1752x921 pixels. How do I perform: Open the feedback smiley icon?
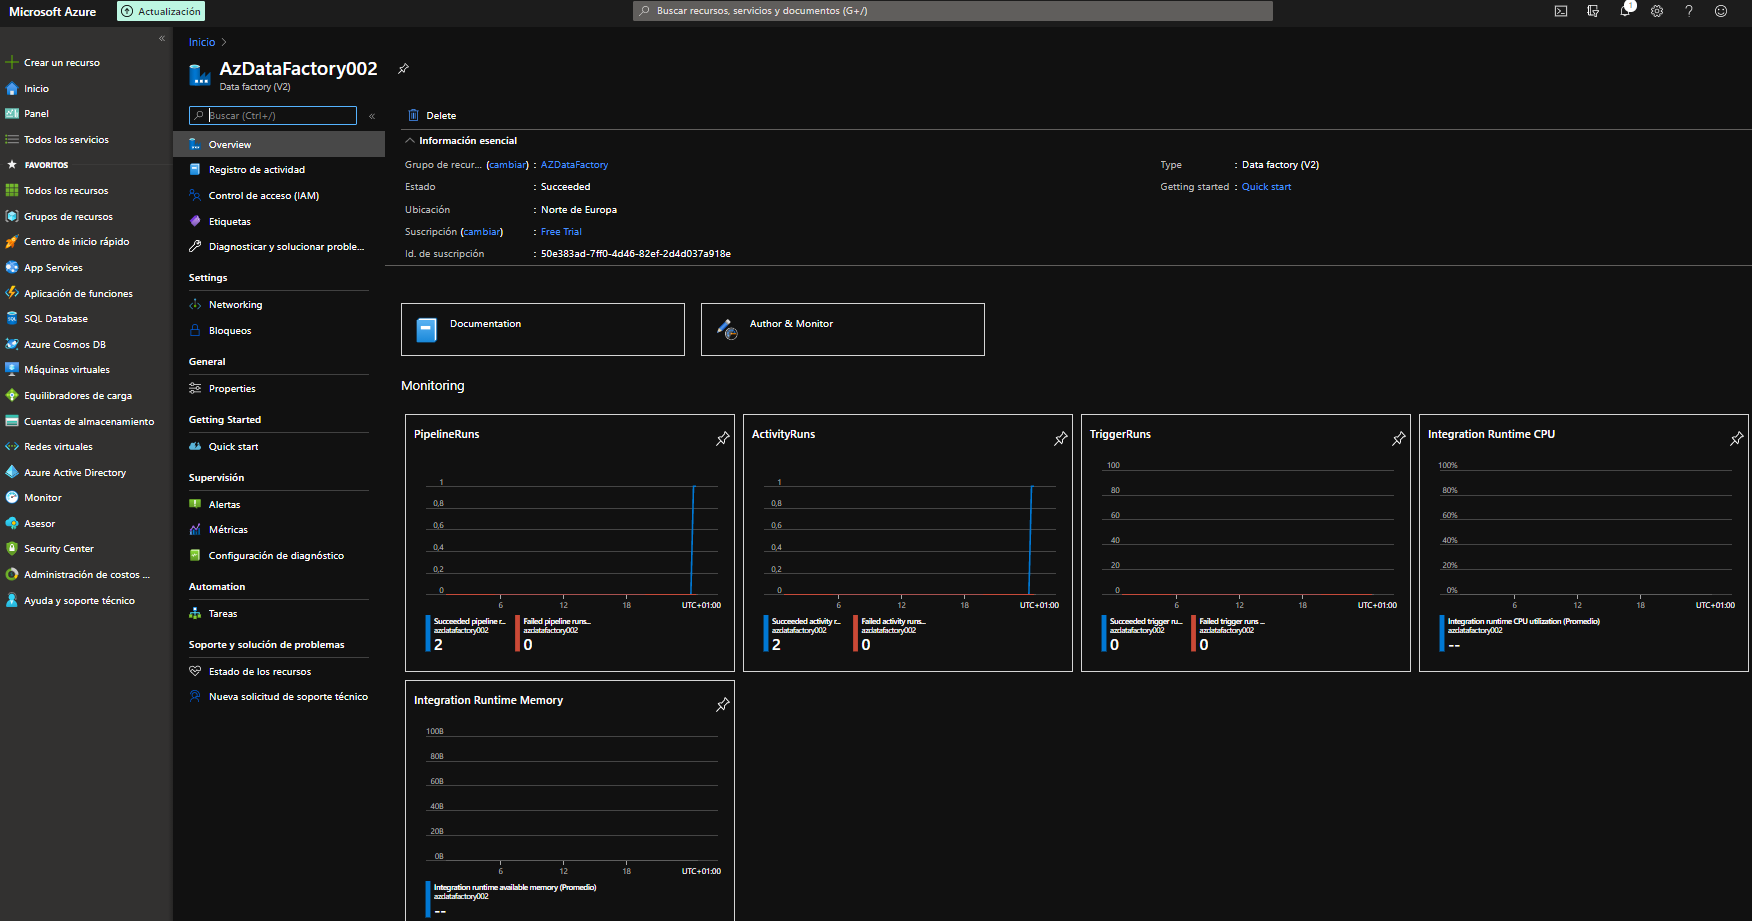click(1721, 11)
